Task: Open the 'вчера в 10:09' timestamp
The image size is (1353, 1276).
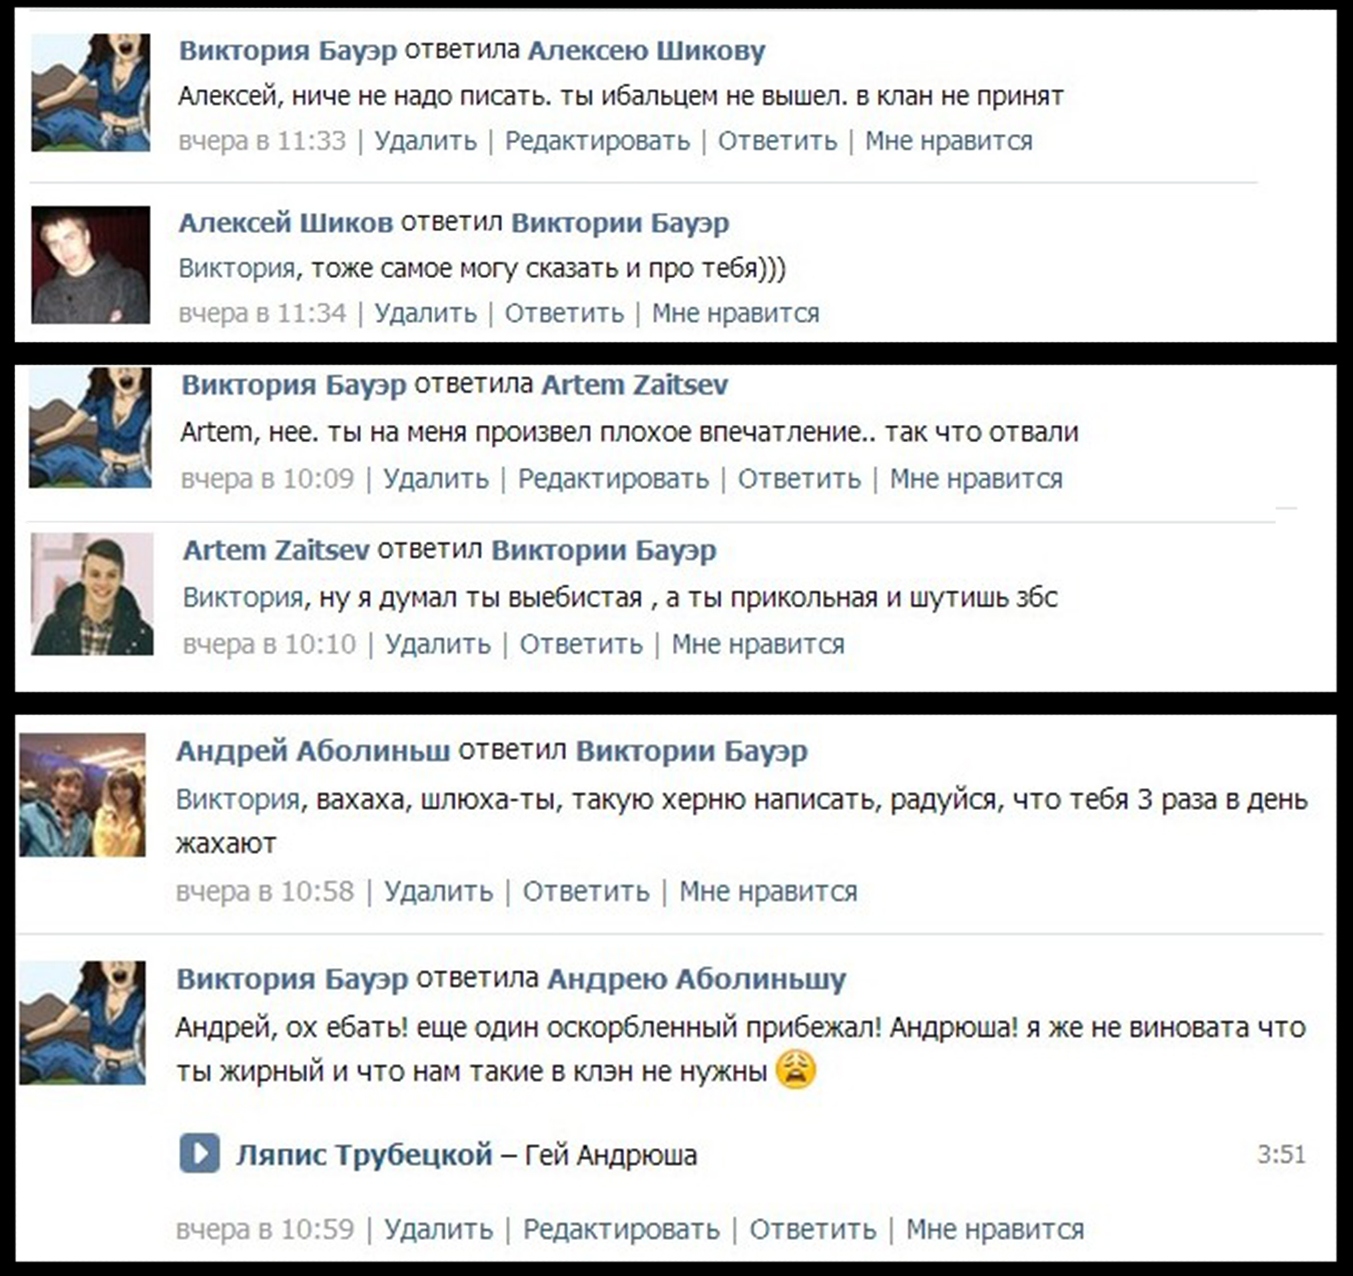Action: (x=267, y=479)
